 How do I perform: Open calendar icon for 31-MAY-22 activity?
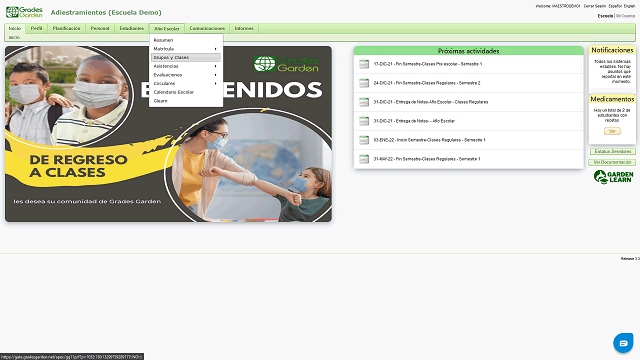click(364, 159)
